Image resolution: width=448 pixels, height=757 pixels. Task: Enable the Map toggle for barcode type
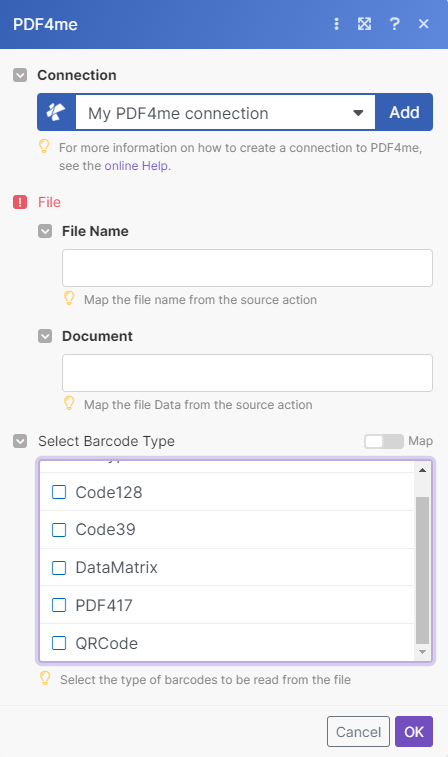click(x=384, y=441)
